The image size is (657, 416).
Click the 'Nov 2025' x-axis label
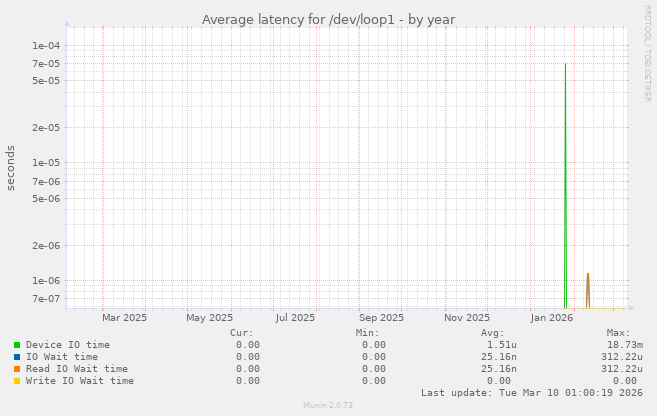click(467, 318)
